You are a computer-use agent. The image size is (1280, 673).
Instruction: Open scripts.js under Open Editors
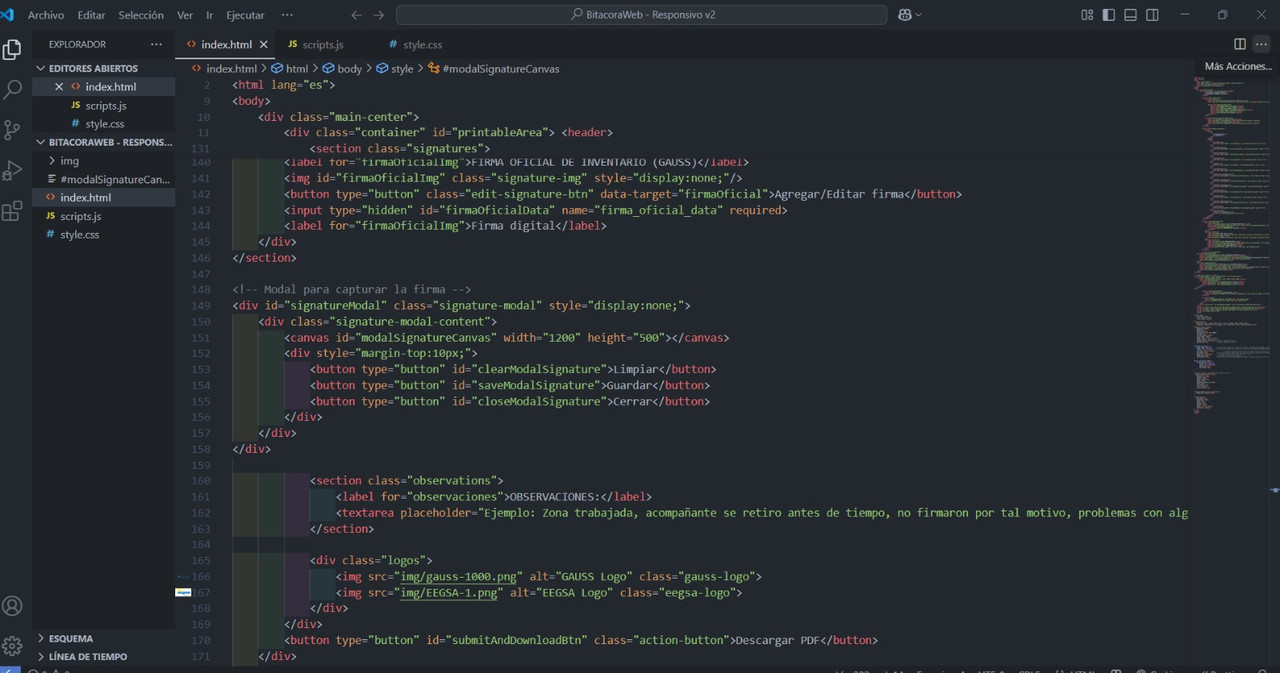tap(104, 105)
